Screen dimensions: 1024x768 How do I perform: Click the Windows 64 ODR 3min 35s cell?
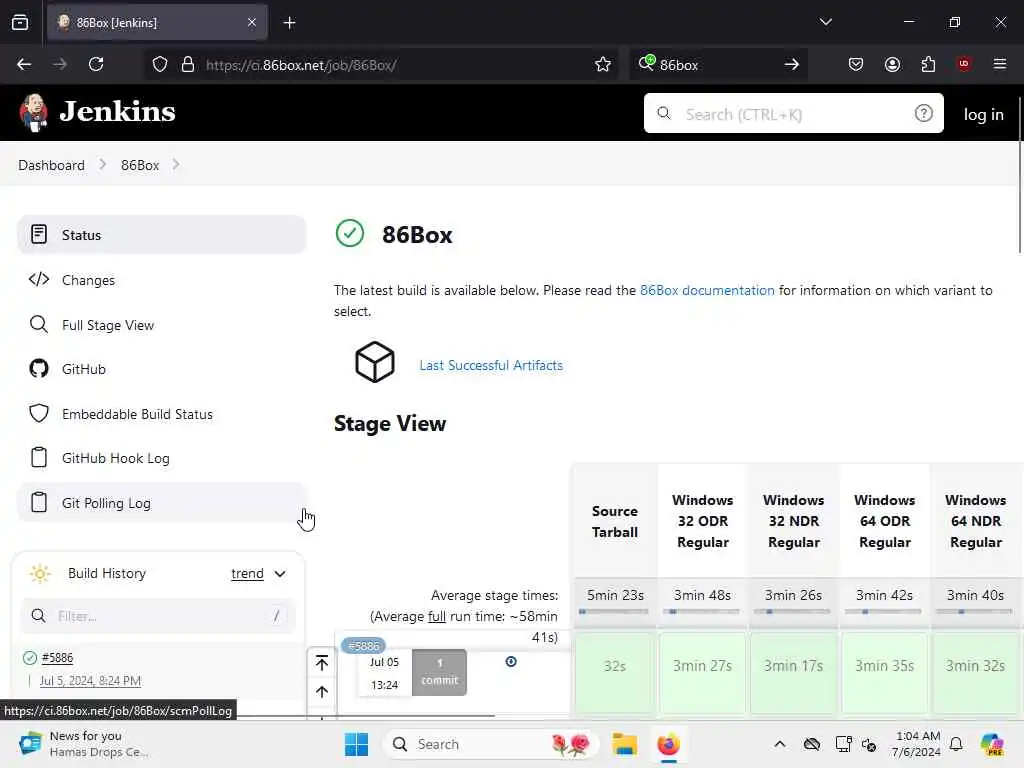coord(885,672)
